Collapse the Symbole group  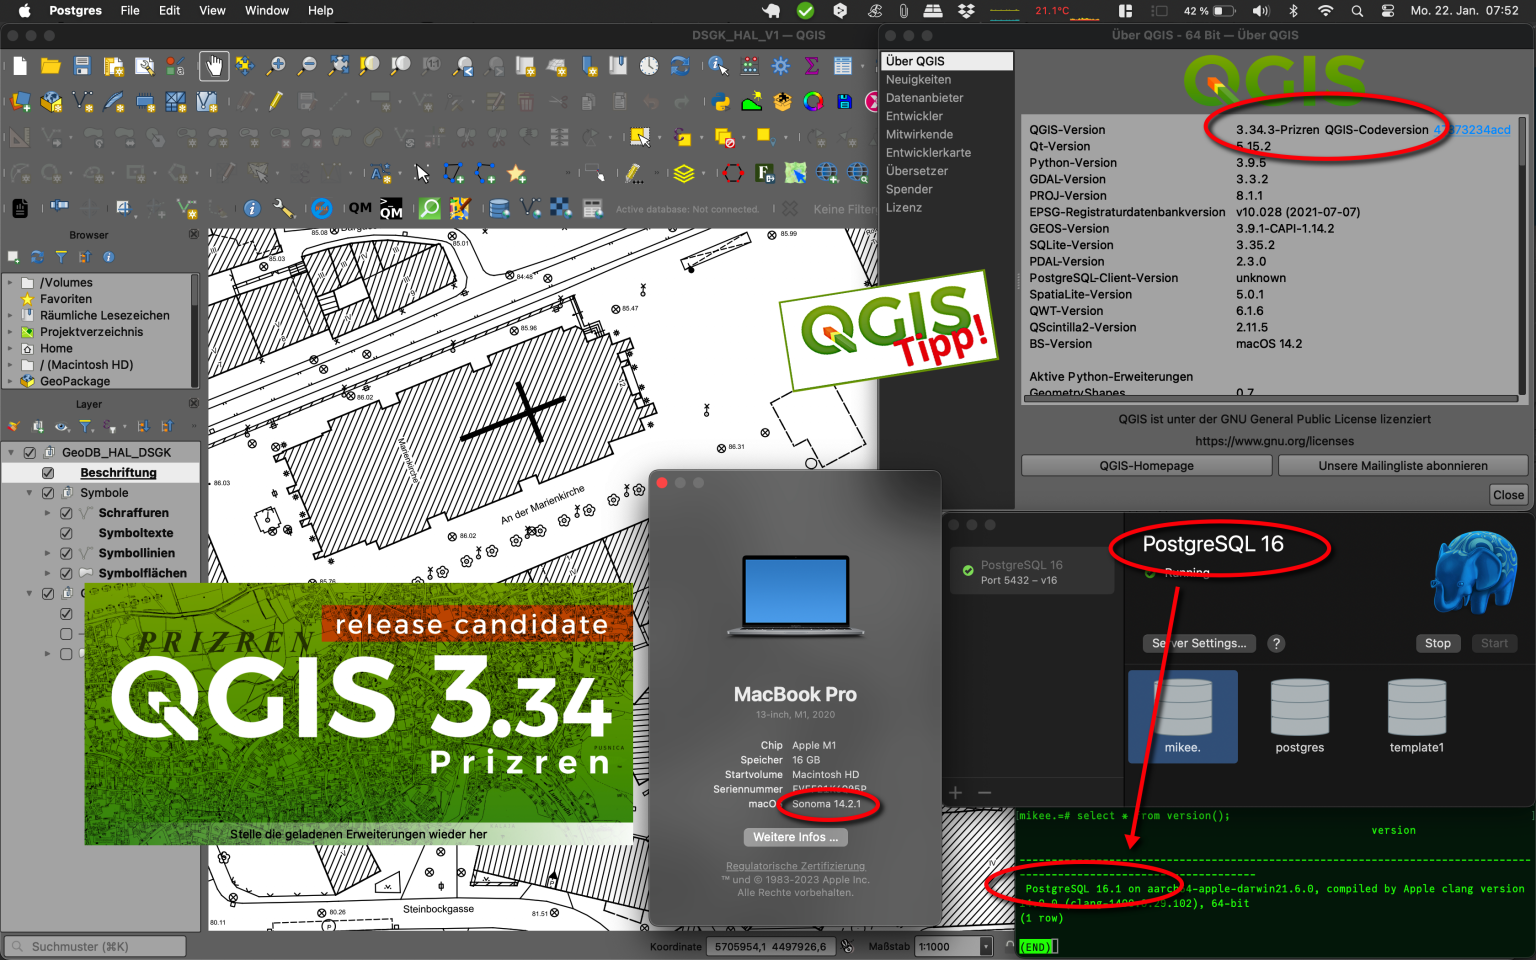(x=29, y=492)
